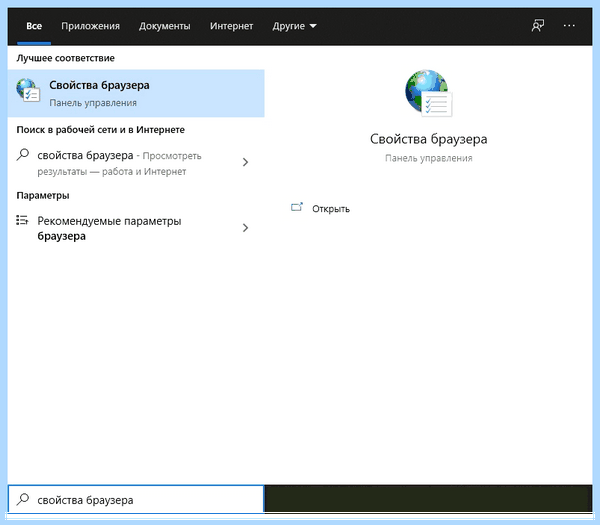
Task: Open the Приложения tab
Action: [x=90, y=26]
